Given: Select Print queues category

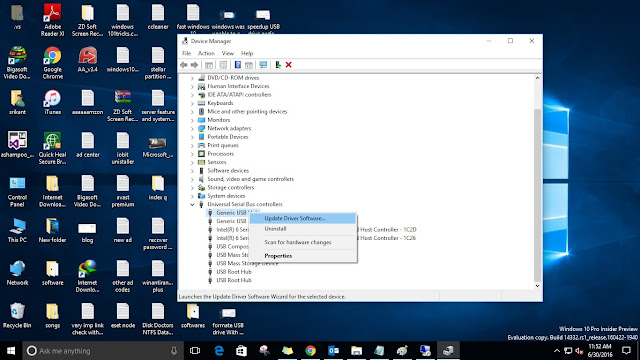Looking at the screenshot, I should tap(223, 145).
